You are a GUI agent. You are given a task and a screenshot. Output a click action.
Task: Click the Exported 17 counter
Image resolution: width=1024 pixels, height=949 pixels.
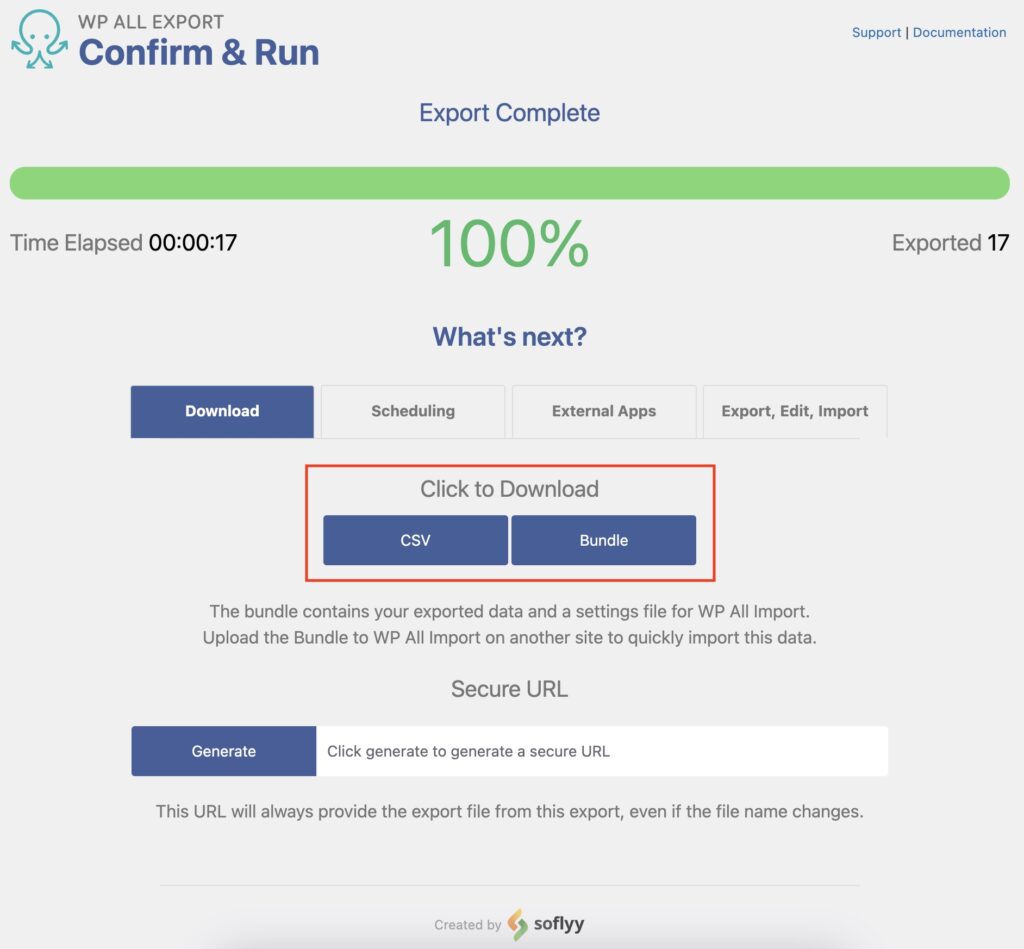[x=949, y=242]
